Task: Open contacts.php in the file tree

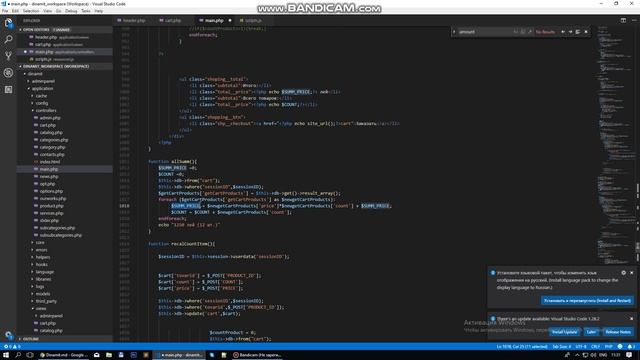Action: 52,155
